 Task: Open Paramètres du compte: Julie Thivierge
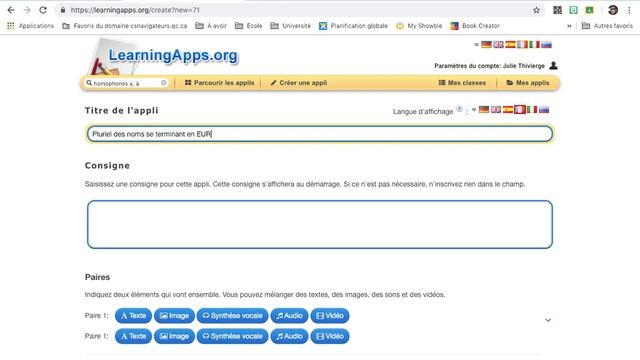tap(489, 66)
